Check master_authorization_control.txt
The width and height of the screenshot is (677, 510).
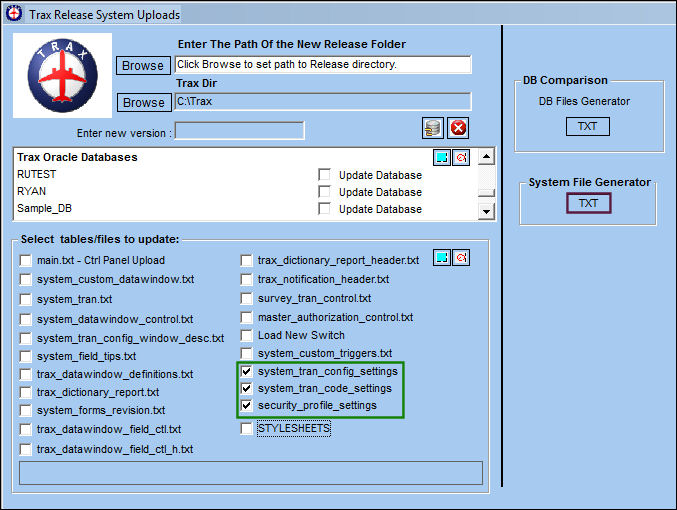tap(247, 317)
